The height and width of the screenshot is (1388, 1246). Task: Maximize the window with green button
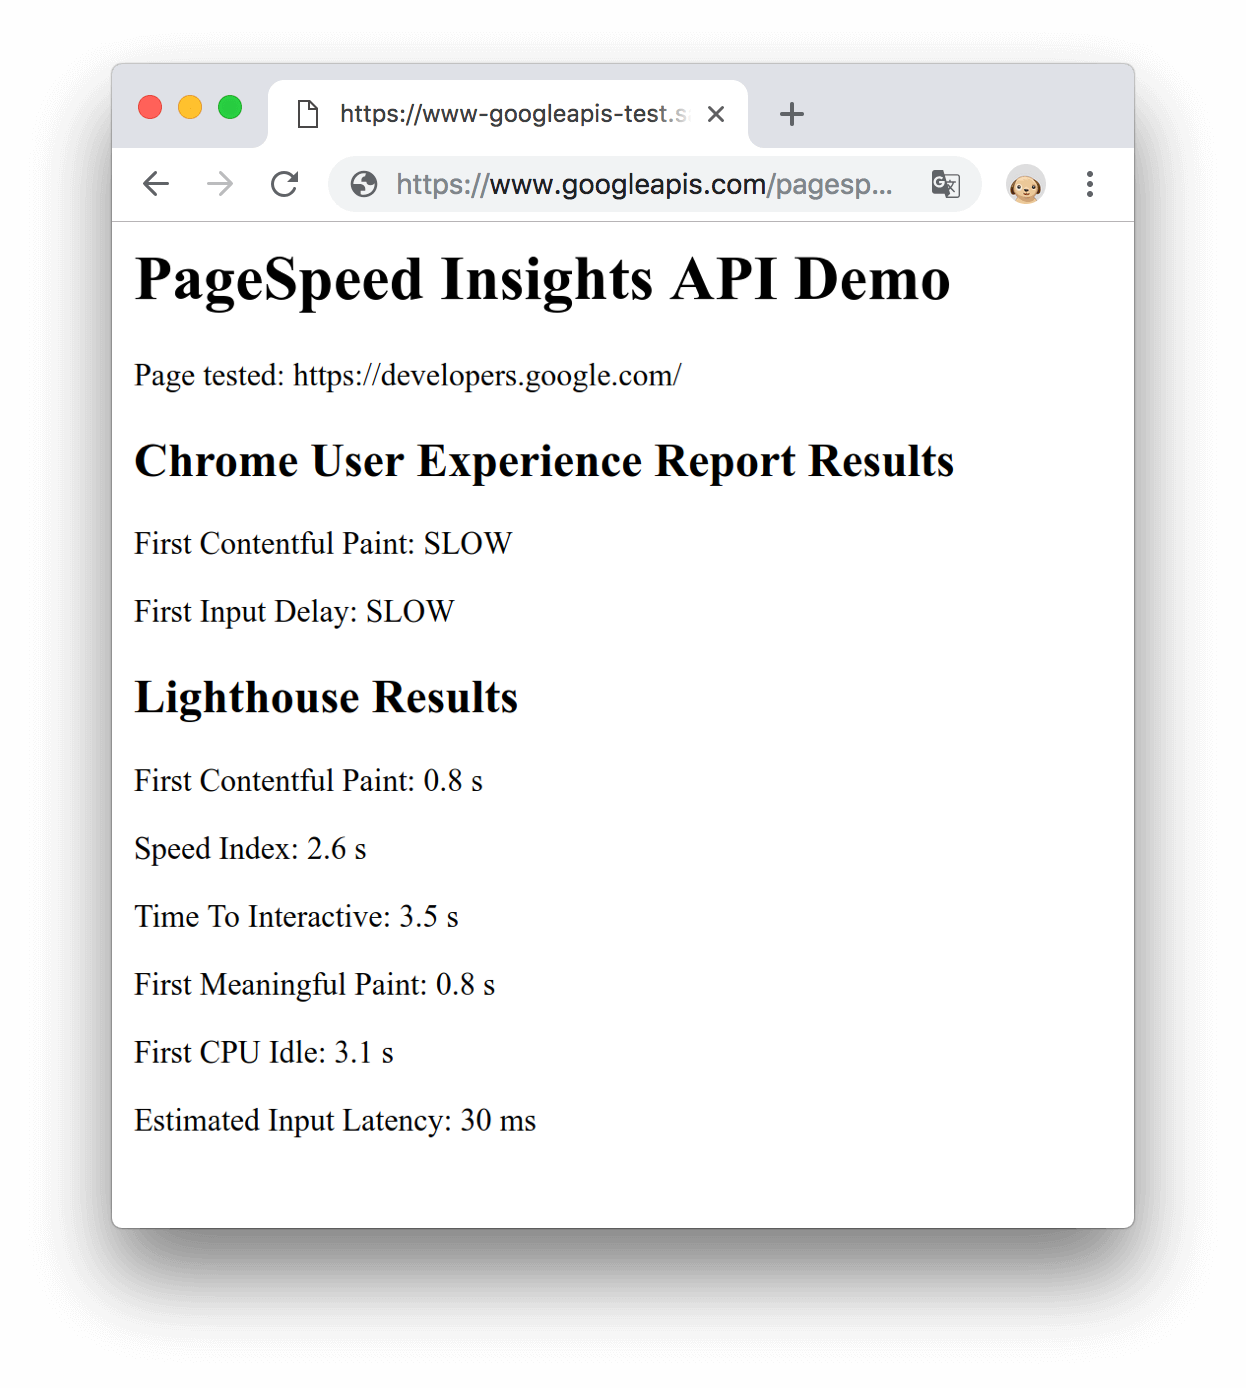tap(230, 107)
